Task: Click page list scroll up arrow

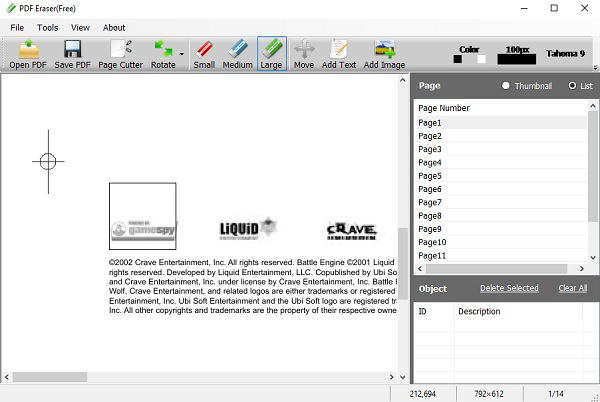Action: pos(593,106)
